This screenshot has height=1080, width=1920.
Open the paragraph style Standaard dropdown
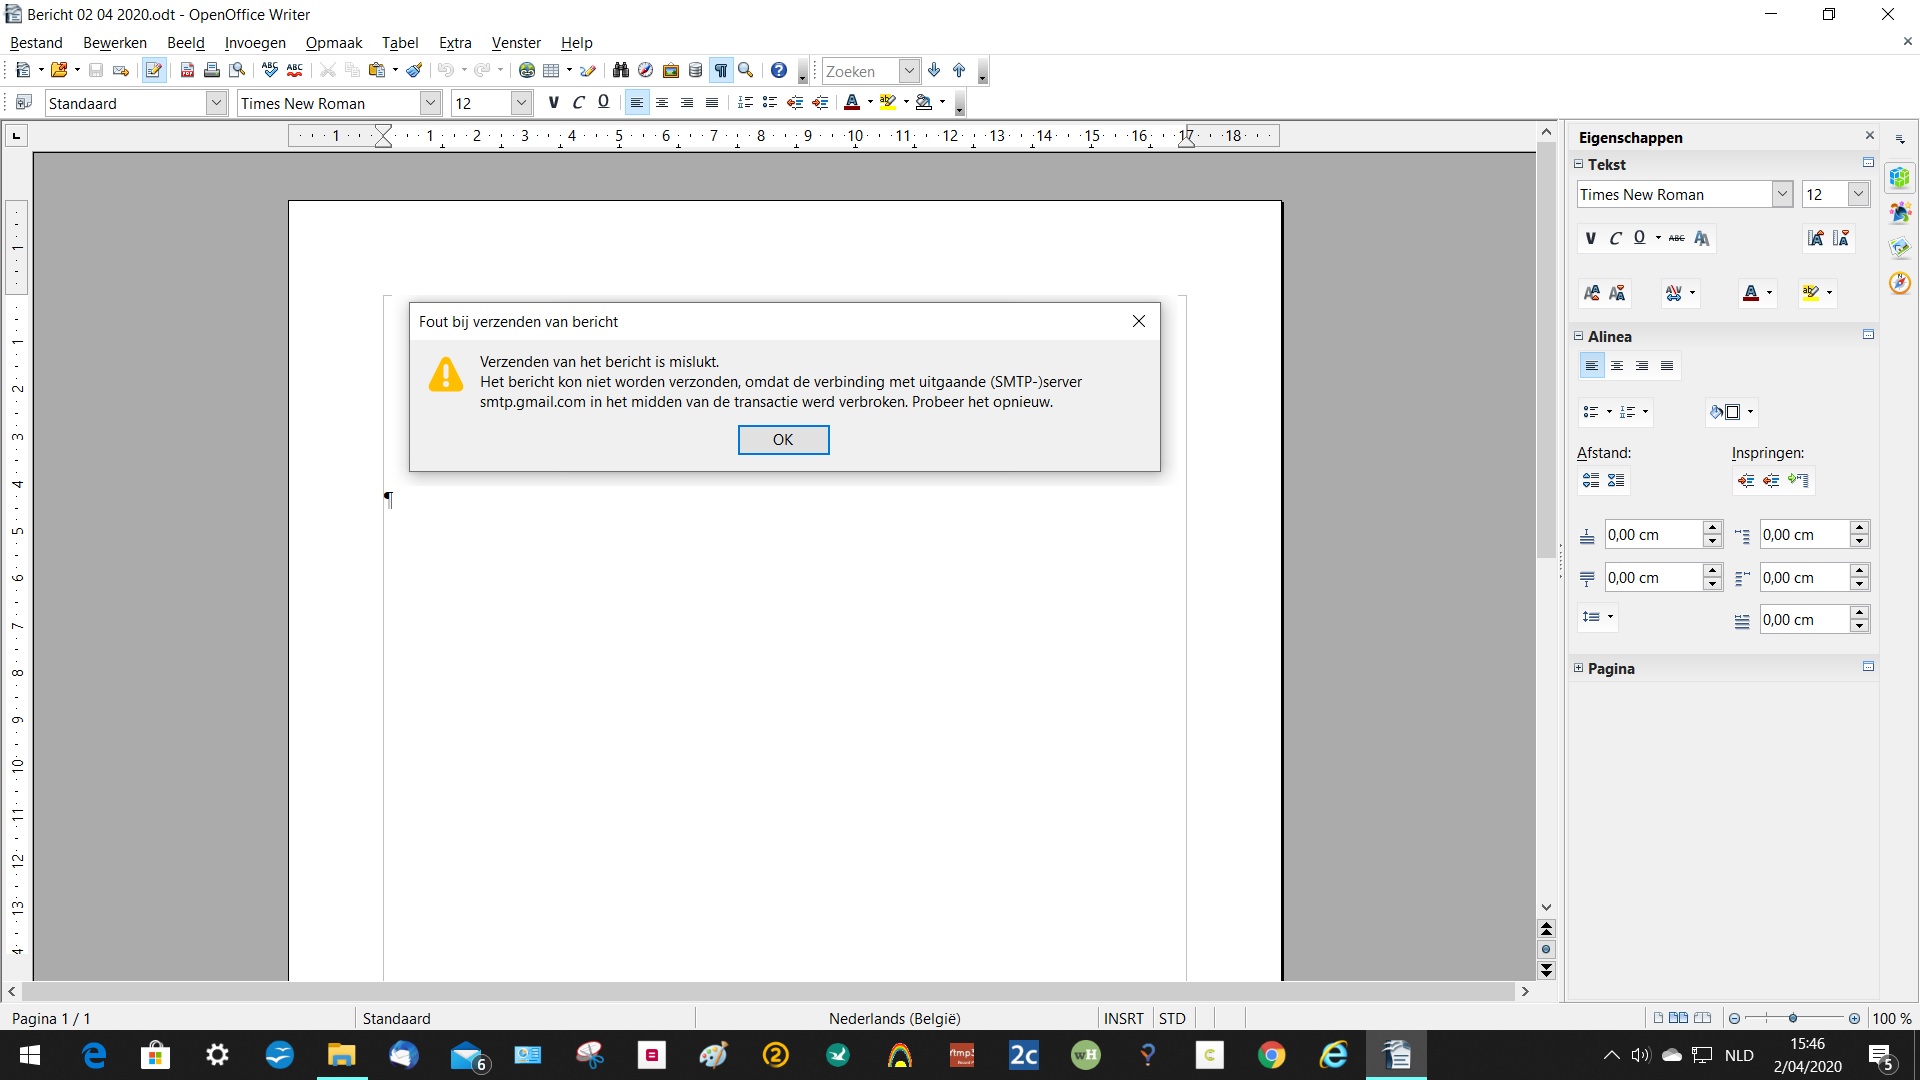pyautogui.click(x=216, y=103)
